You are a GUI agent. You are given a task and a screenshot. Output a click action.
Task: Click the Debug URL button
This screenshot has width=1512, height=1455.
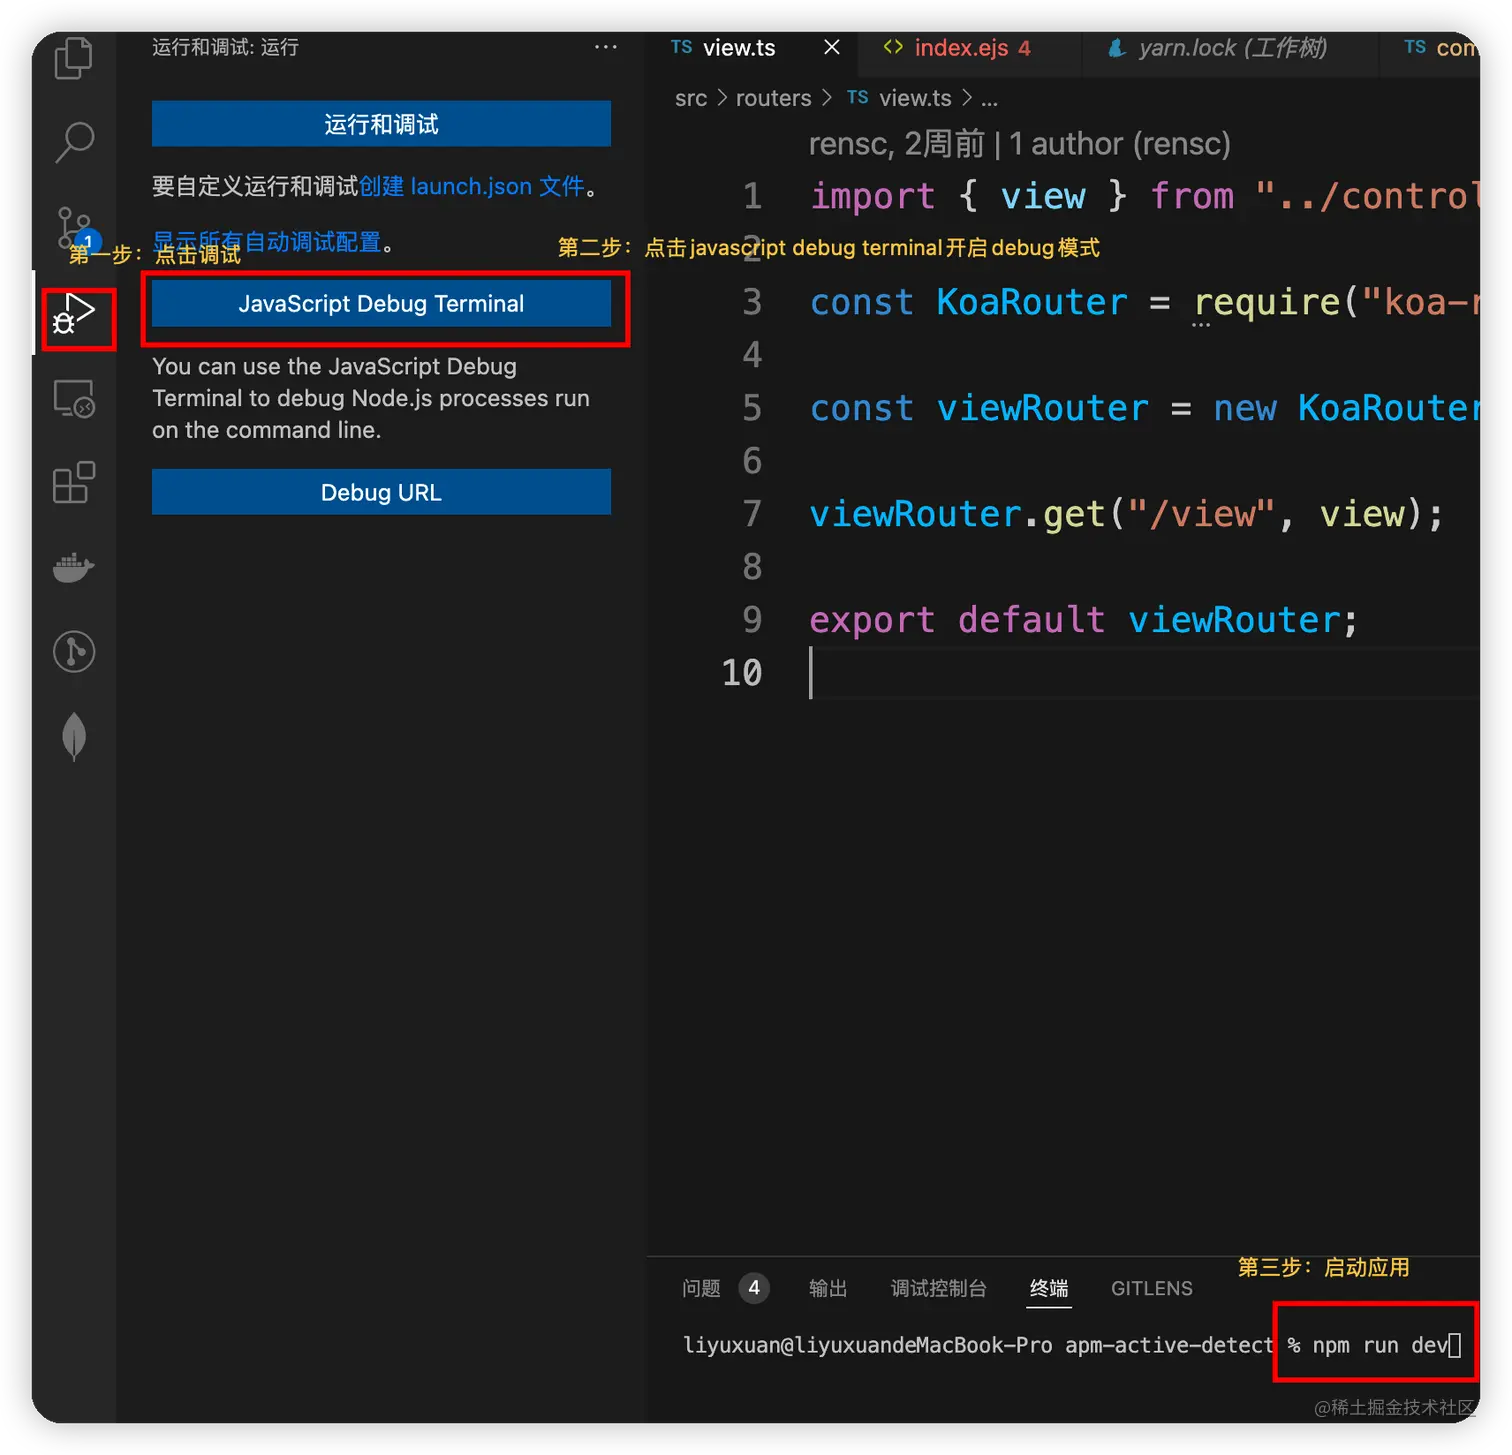pos(381,492)
